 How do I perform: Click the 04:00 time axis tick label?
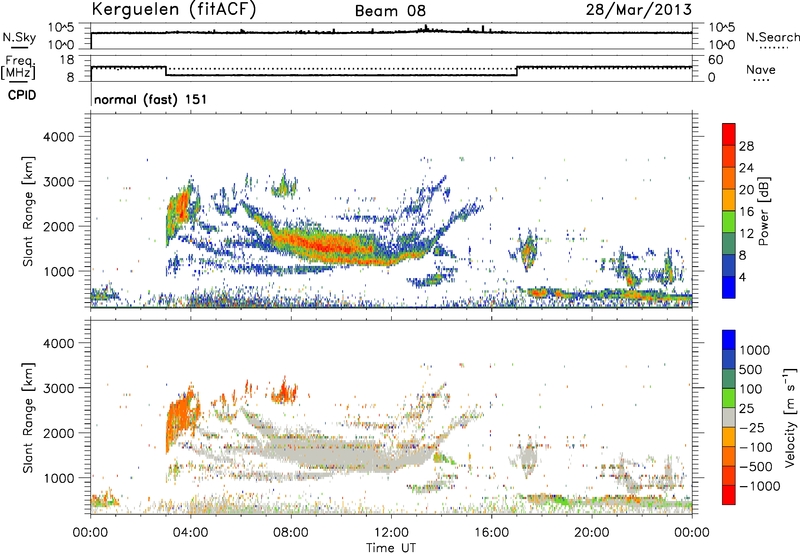point(190,533)
